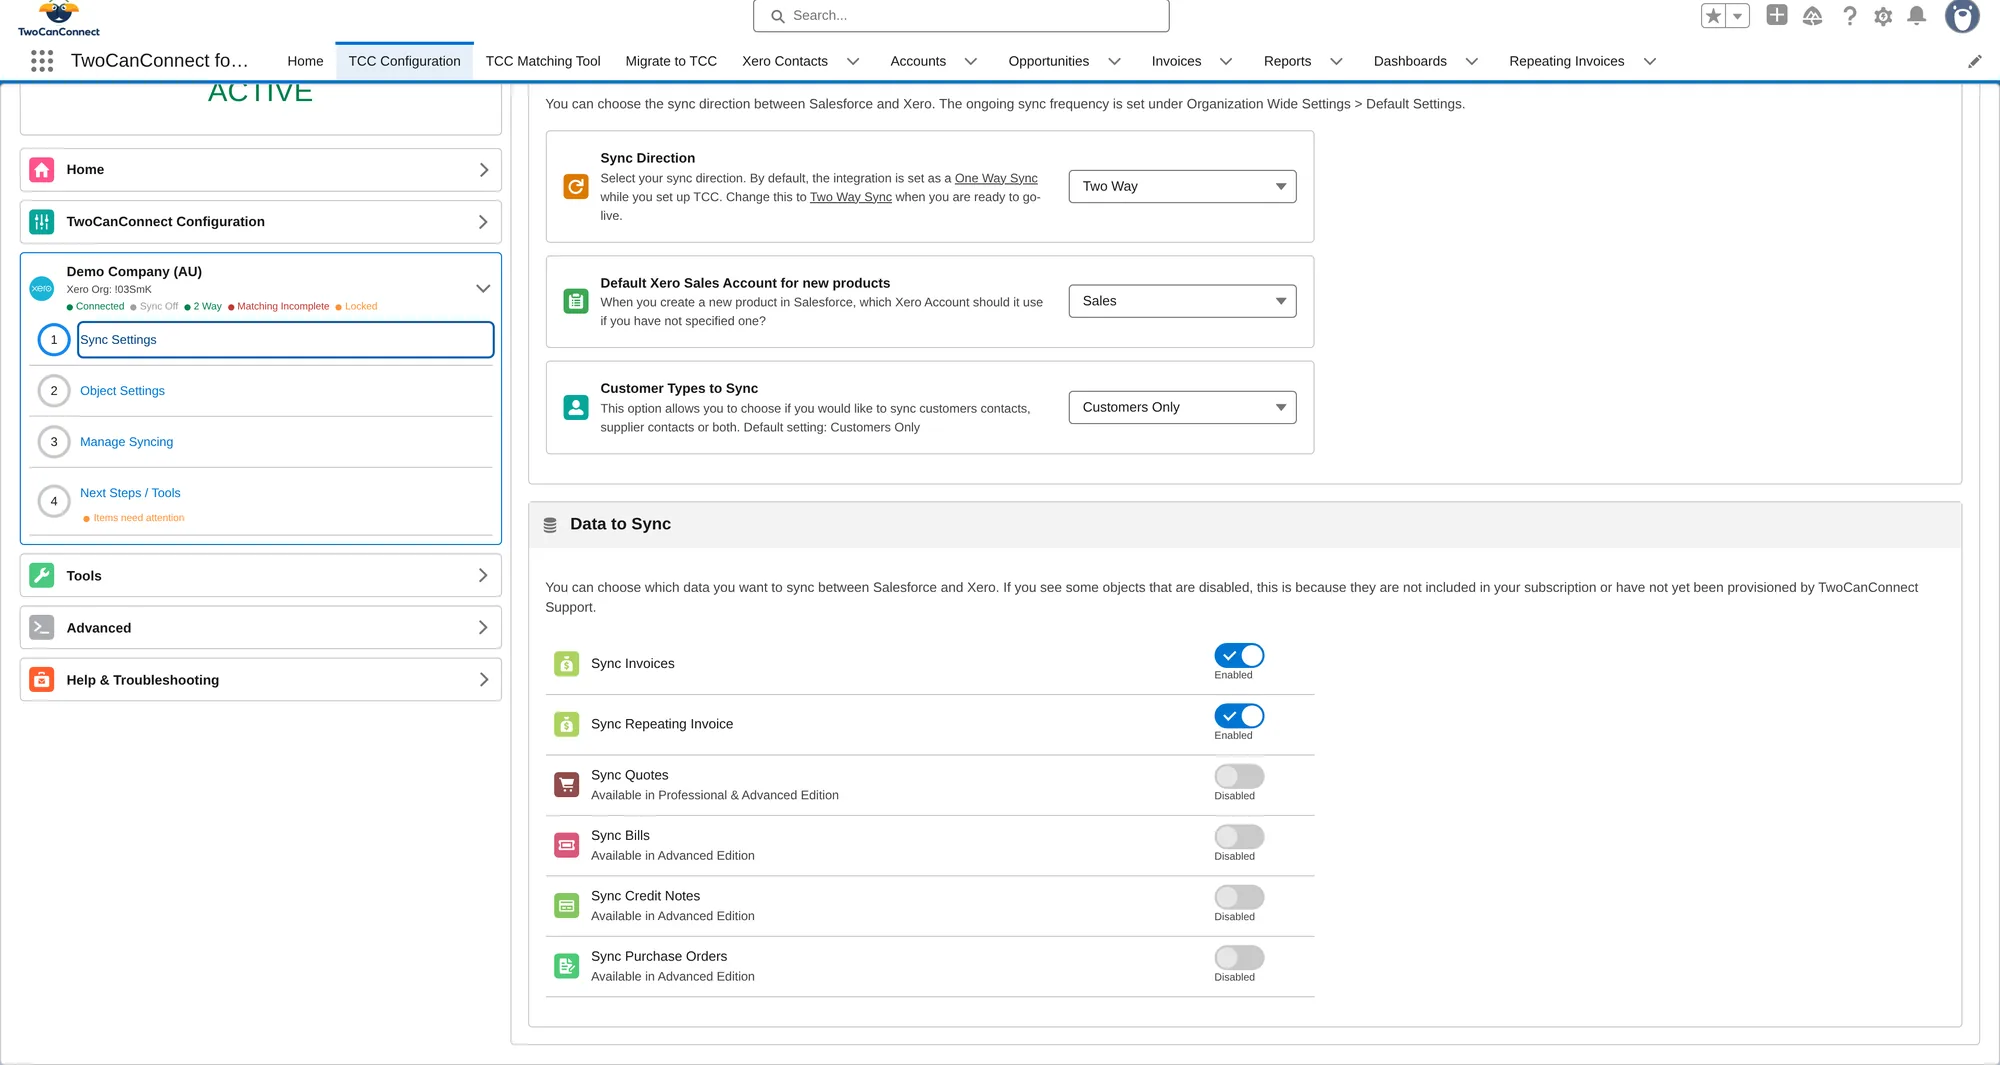Image resolution: width=2000 pixels, height=1065 pixels.
Task: Open the App Launcher grid icon
Action: 42,61
